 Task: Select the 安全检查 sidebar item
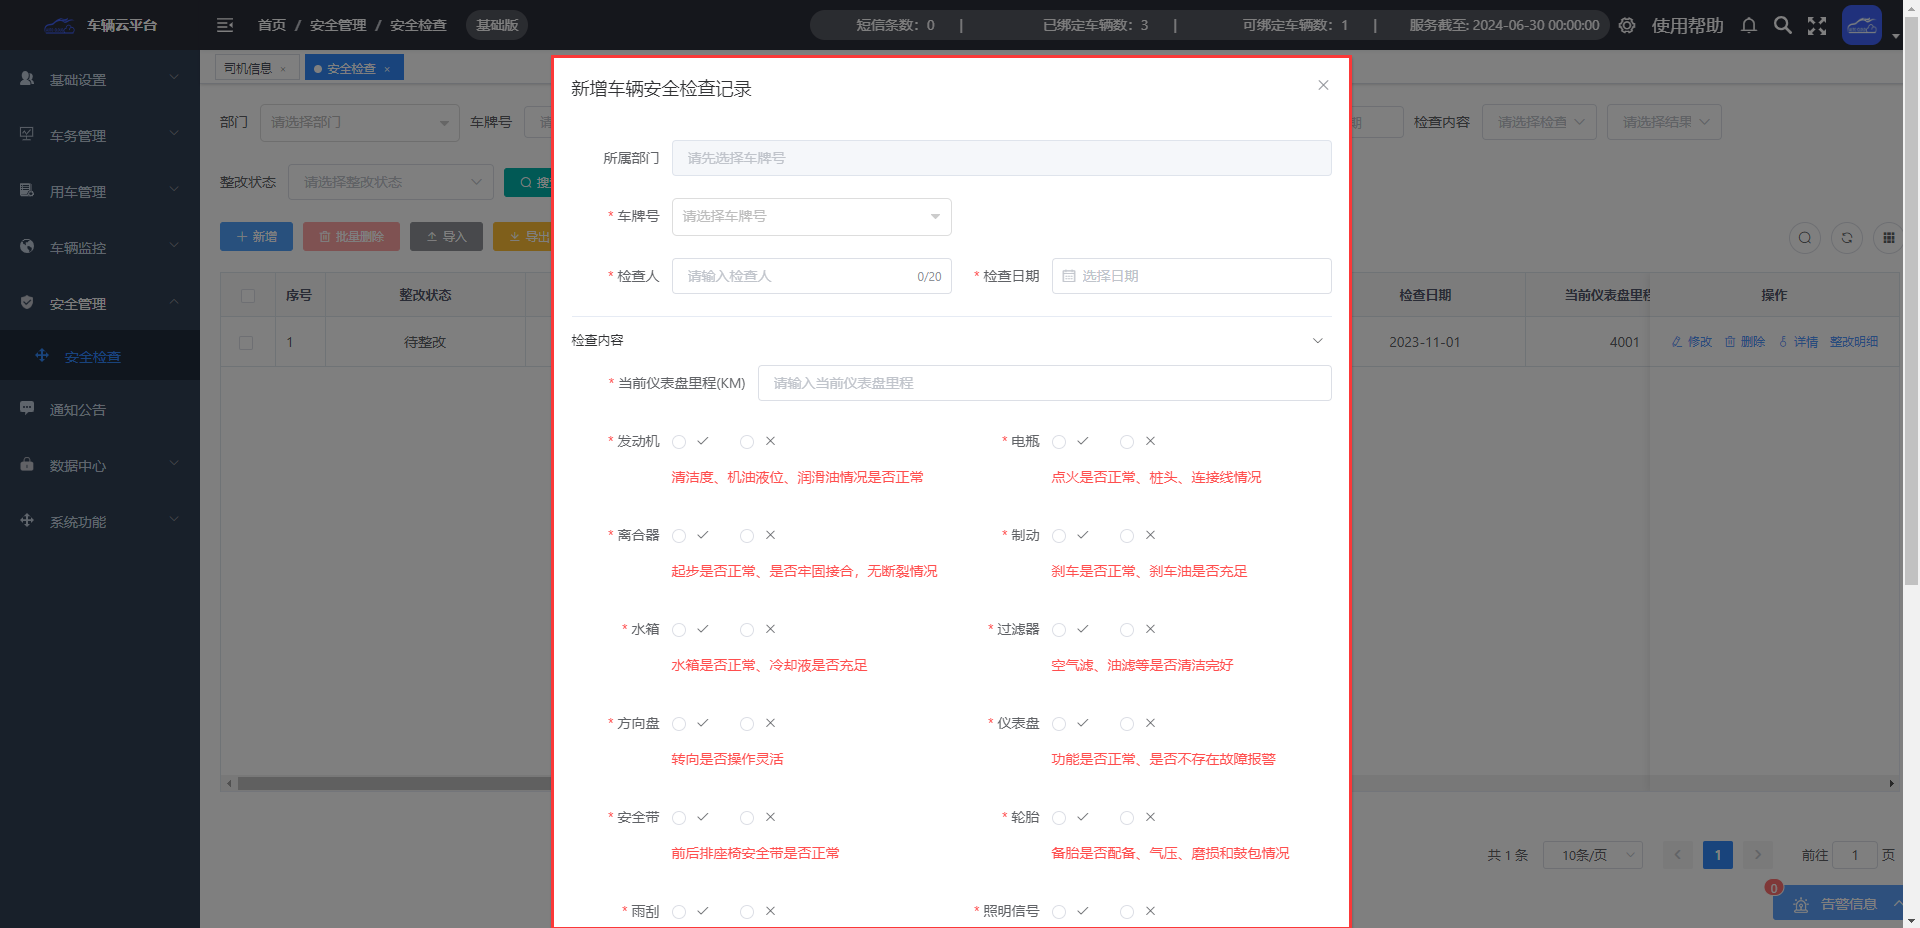[100, 356]
